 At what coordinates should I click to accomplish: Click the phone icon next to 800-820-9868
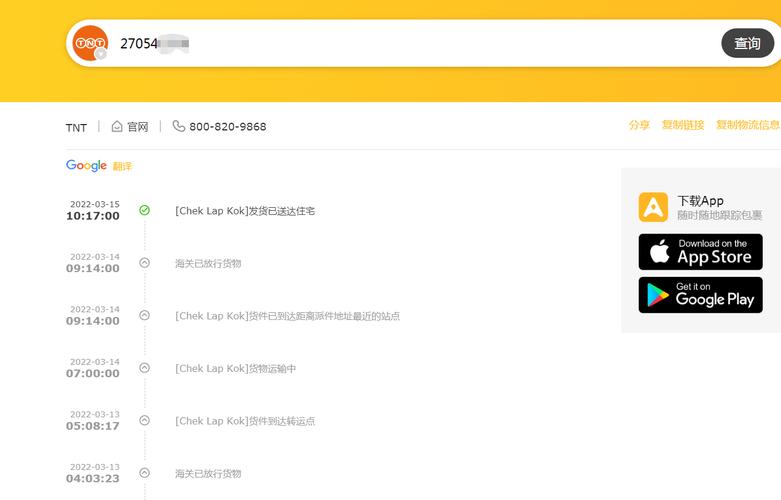click(178, 126)
